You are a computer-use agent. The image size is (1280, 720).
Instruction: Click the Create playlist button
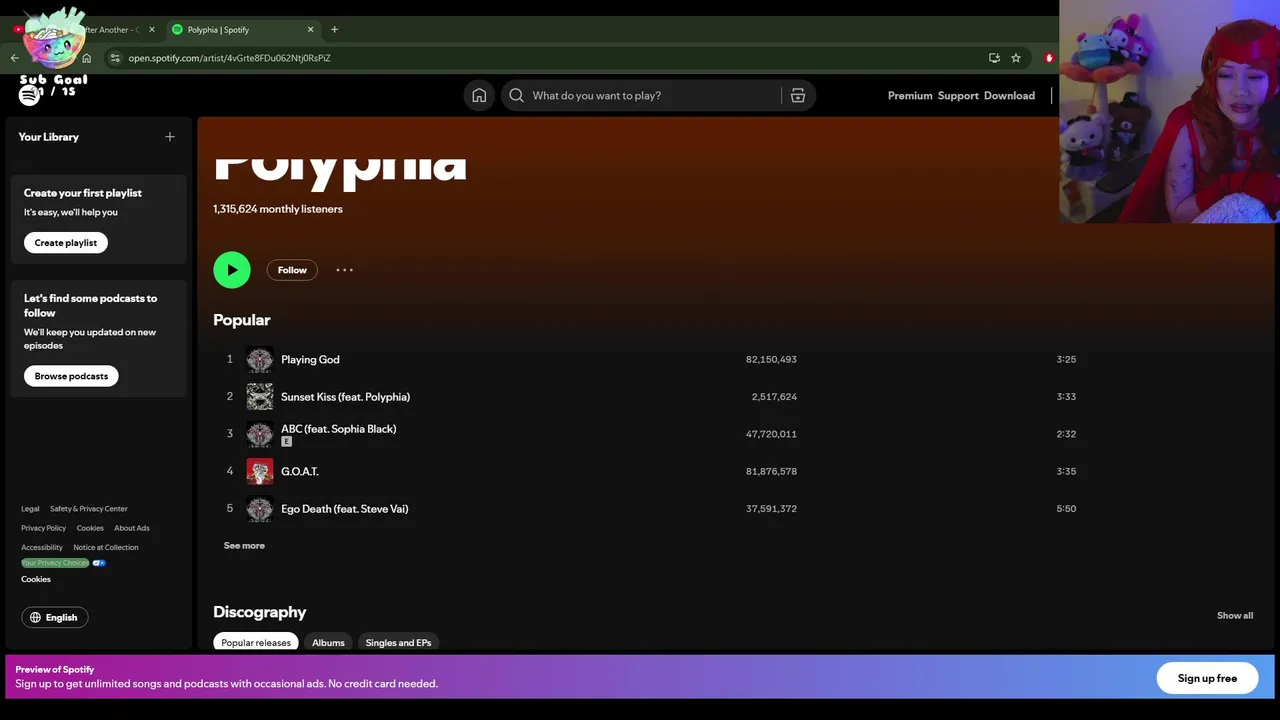tap(66, 243)
